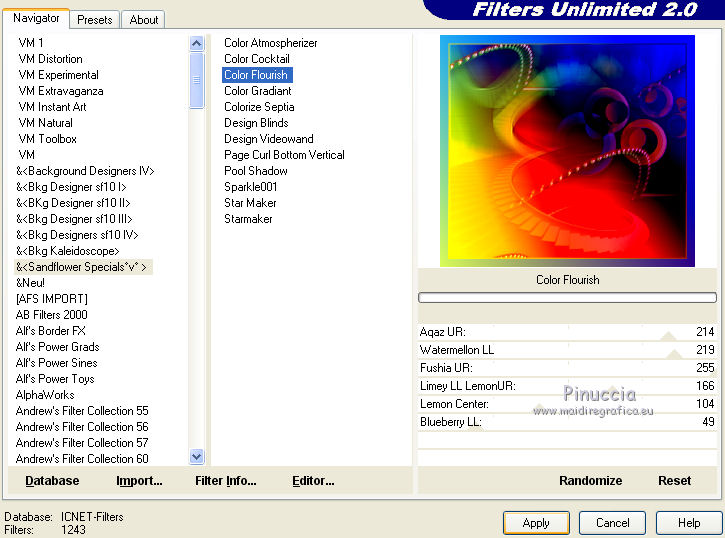The image size is (725, 538).
Task: Select the Color Gradiant filter
Action: pos(258,91)
